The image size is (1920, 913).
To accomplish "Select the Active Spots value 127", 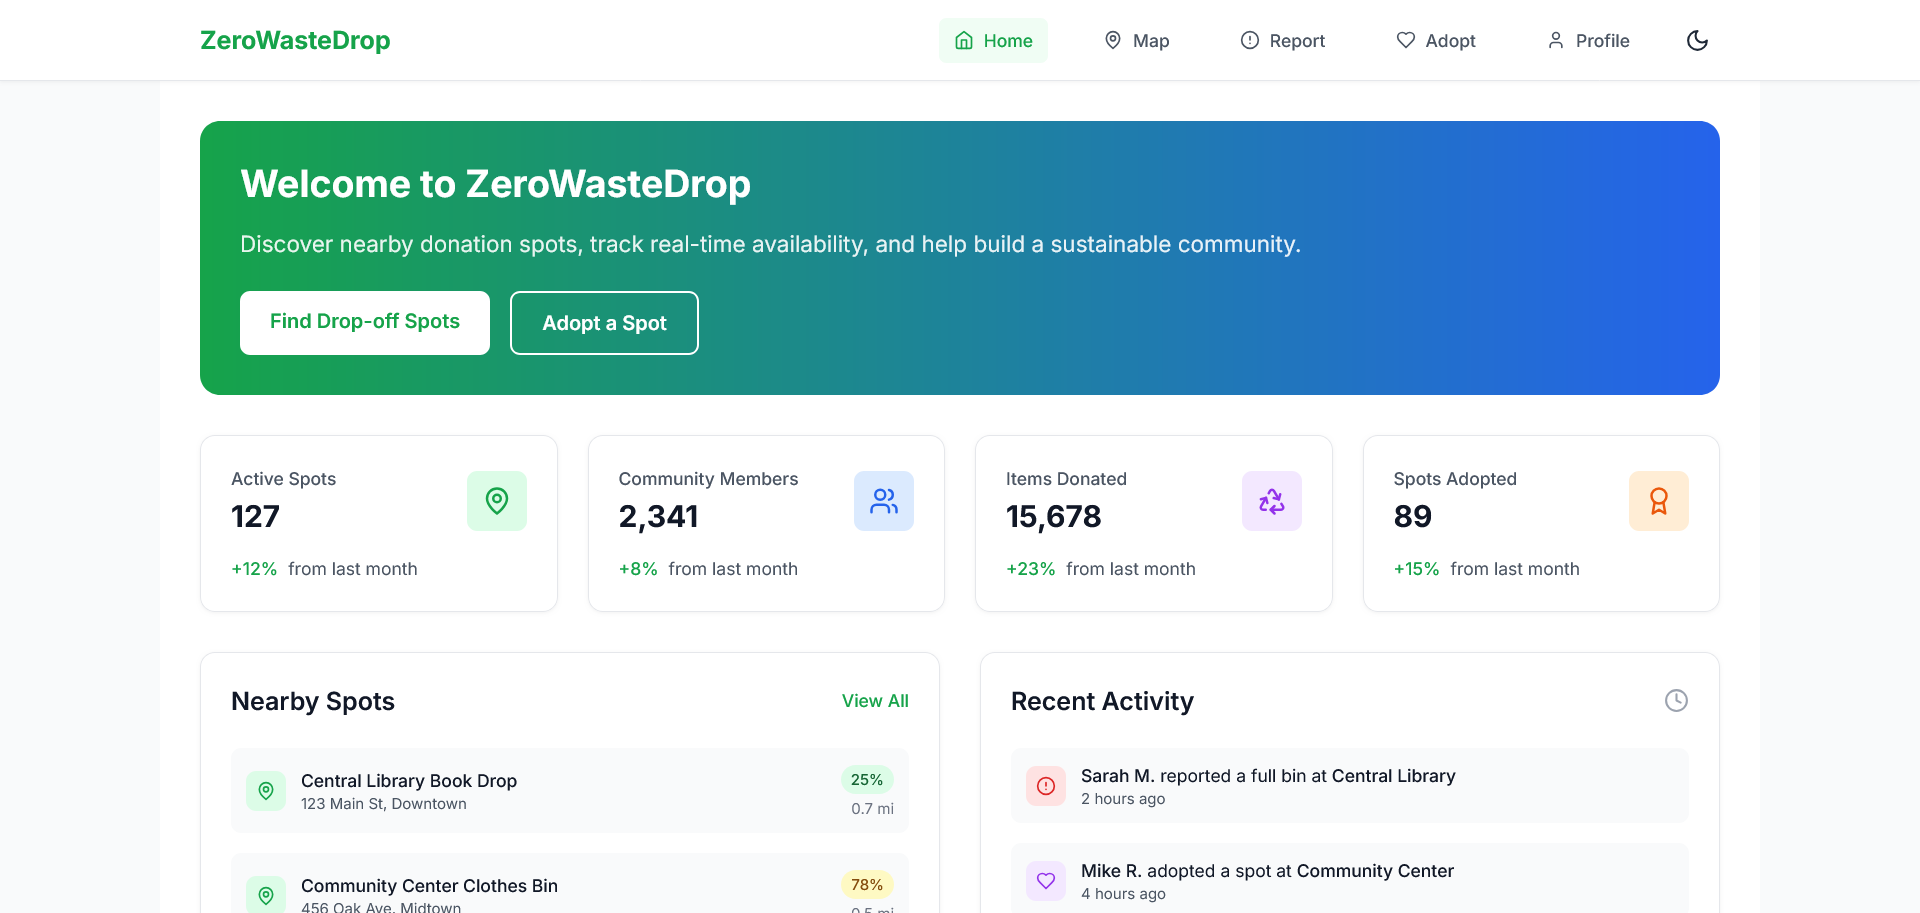I will pyautogui.click(x=255, y=516).
